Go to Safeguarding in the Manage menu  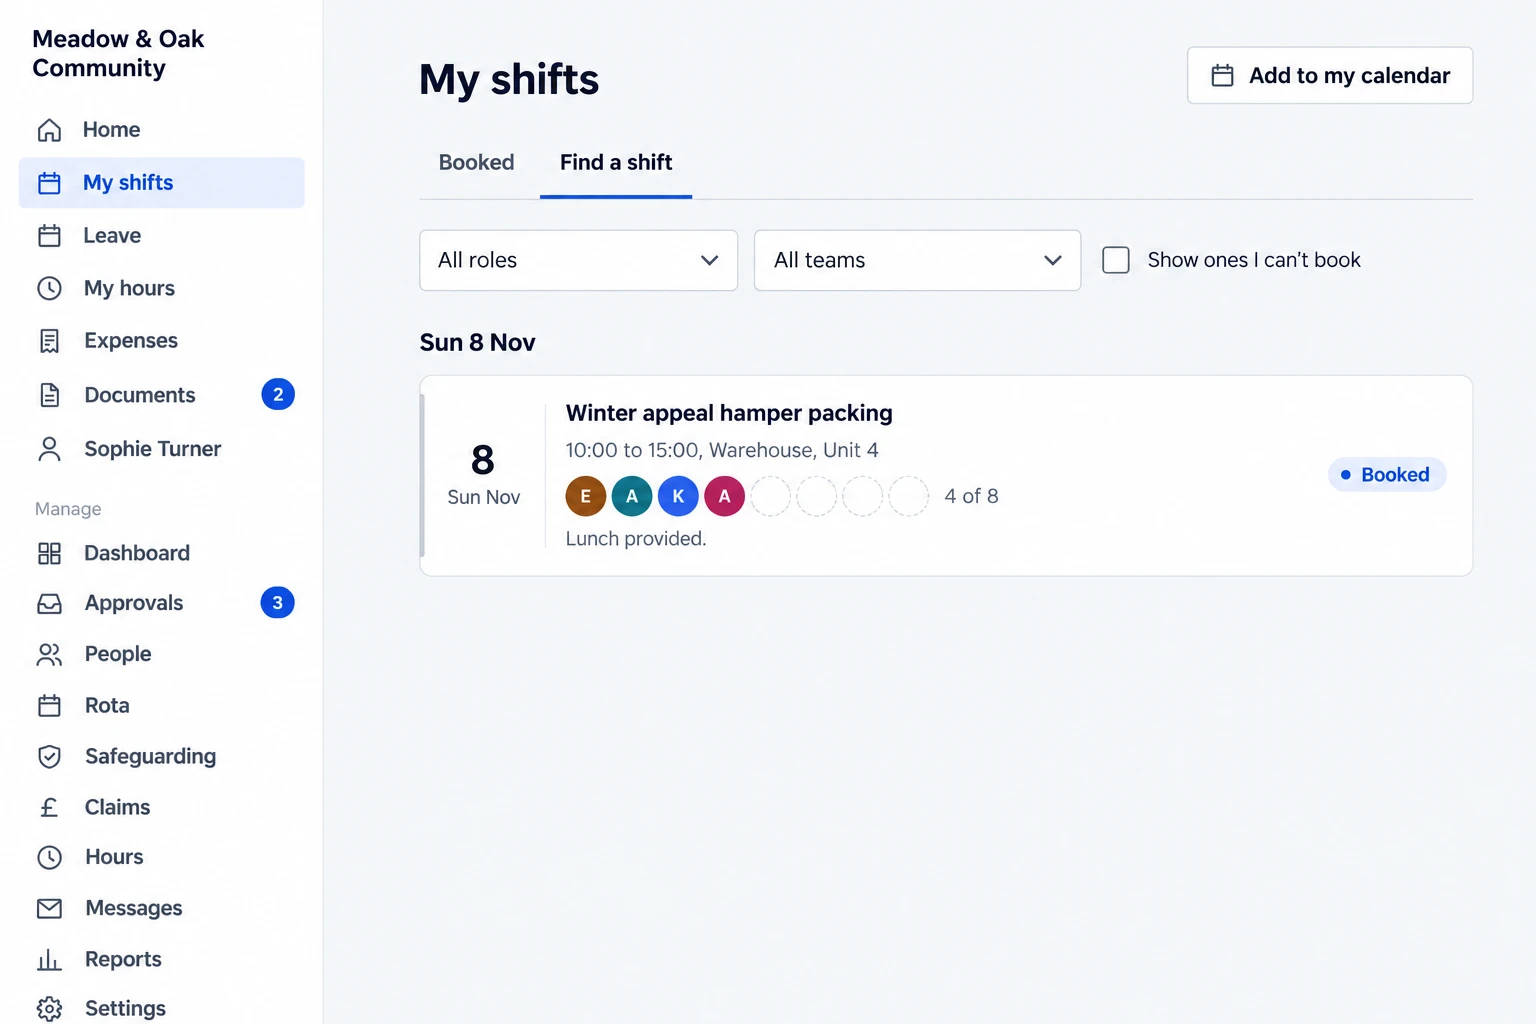coord(162,757)
